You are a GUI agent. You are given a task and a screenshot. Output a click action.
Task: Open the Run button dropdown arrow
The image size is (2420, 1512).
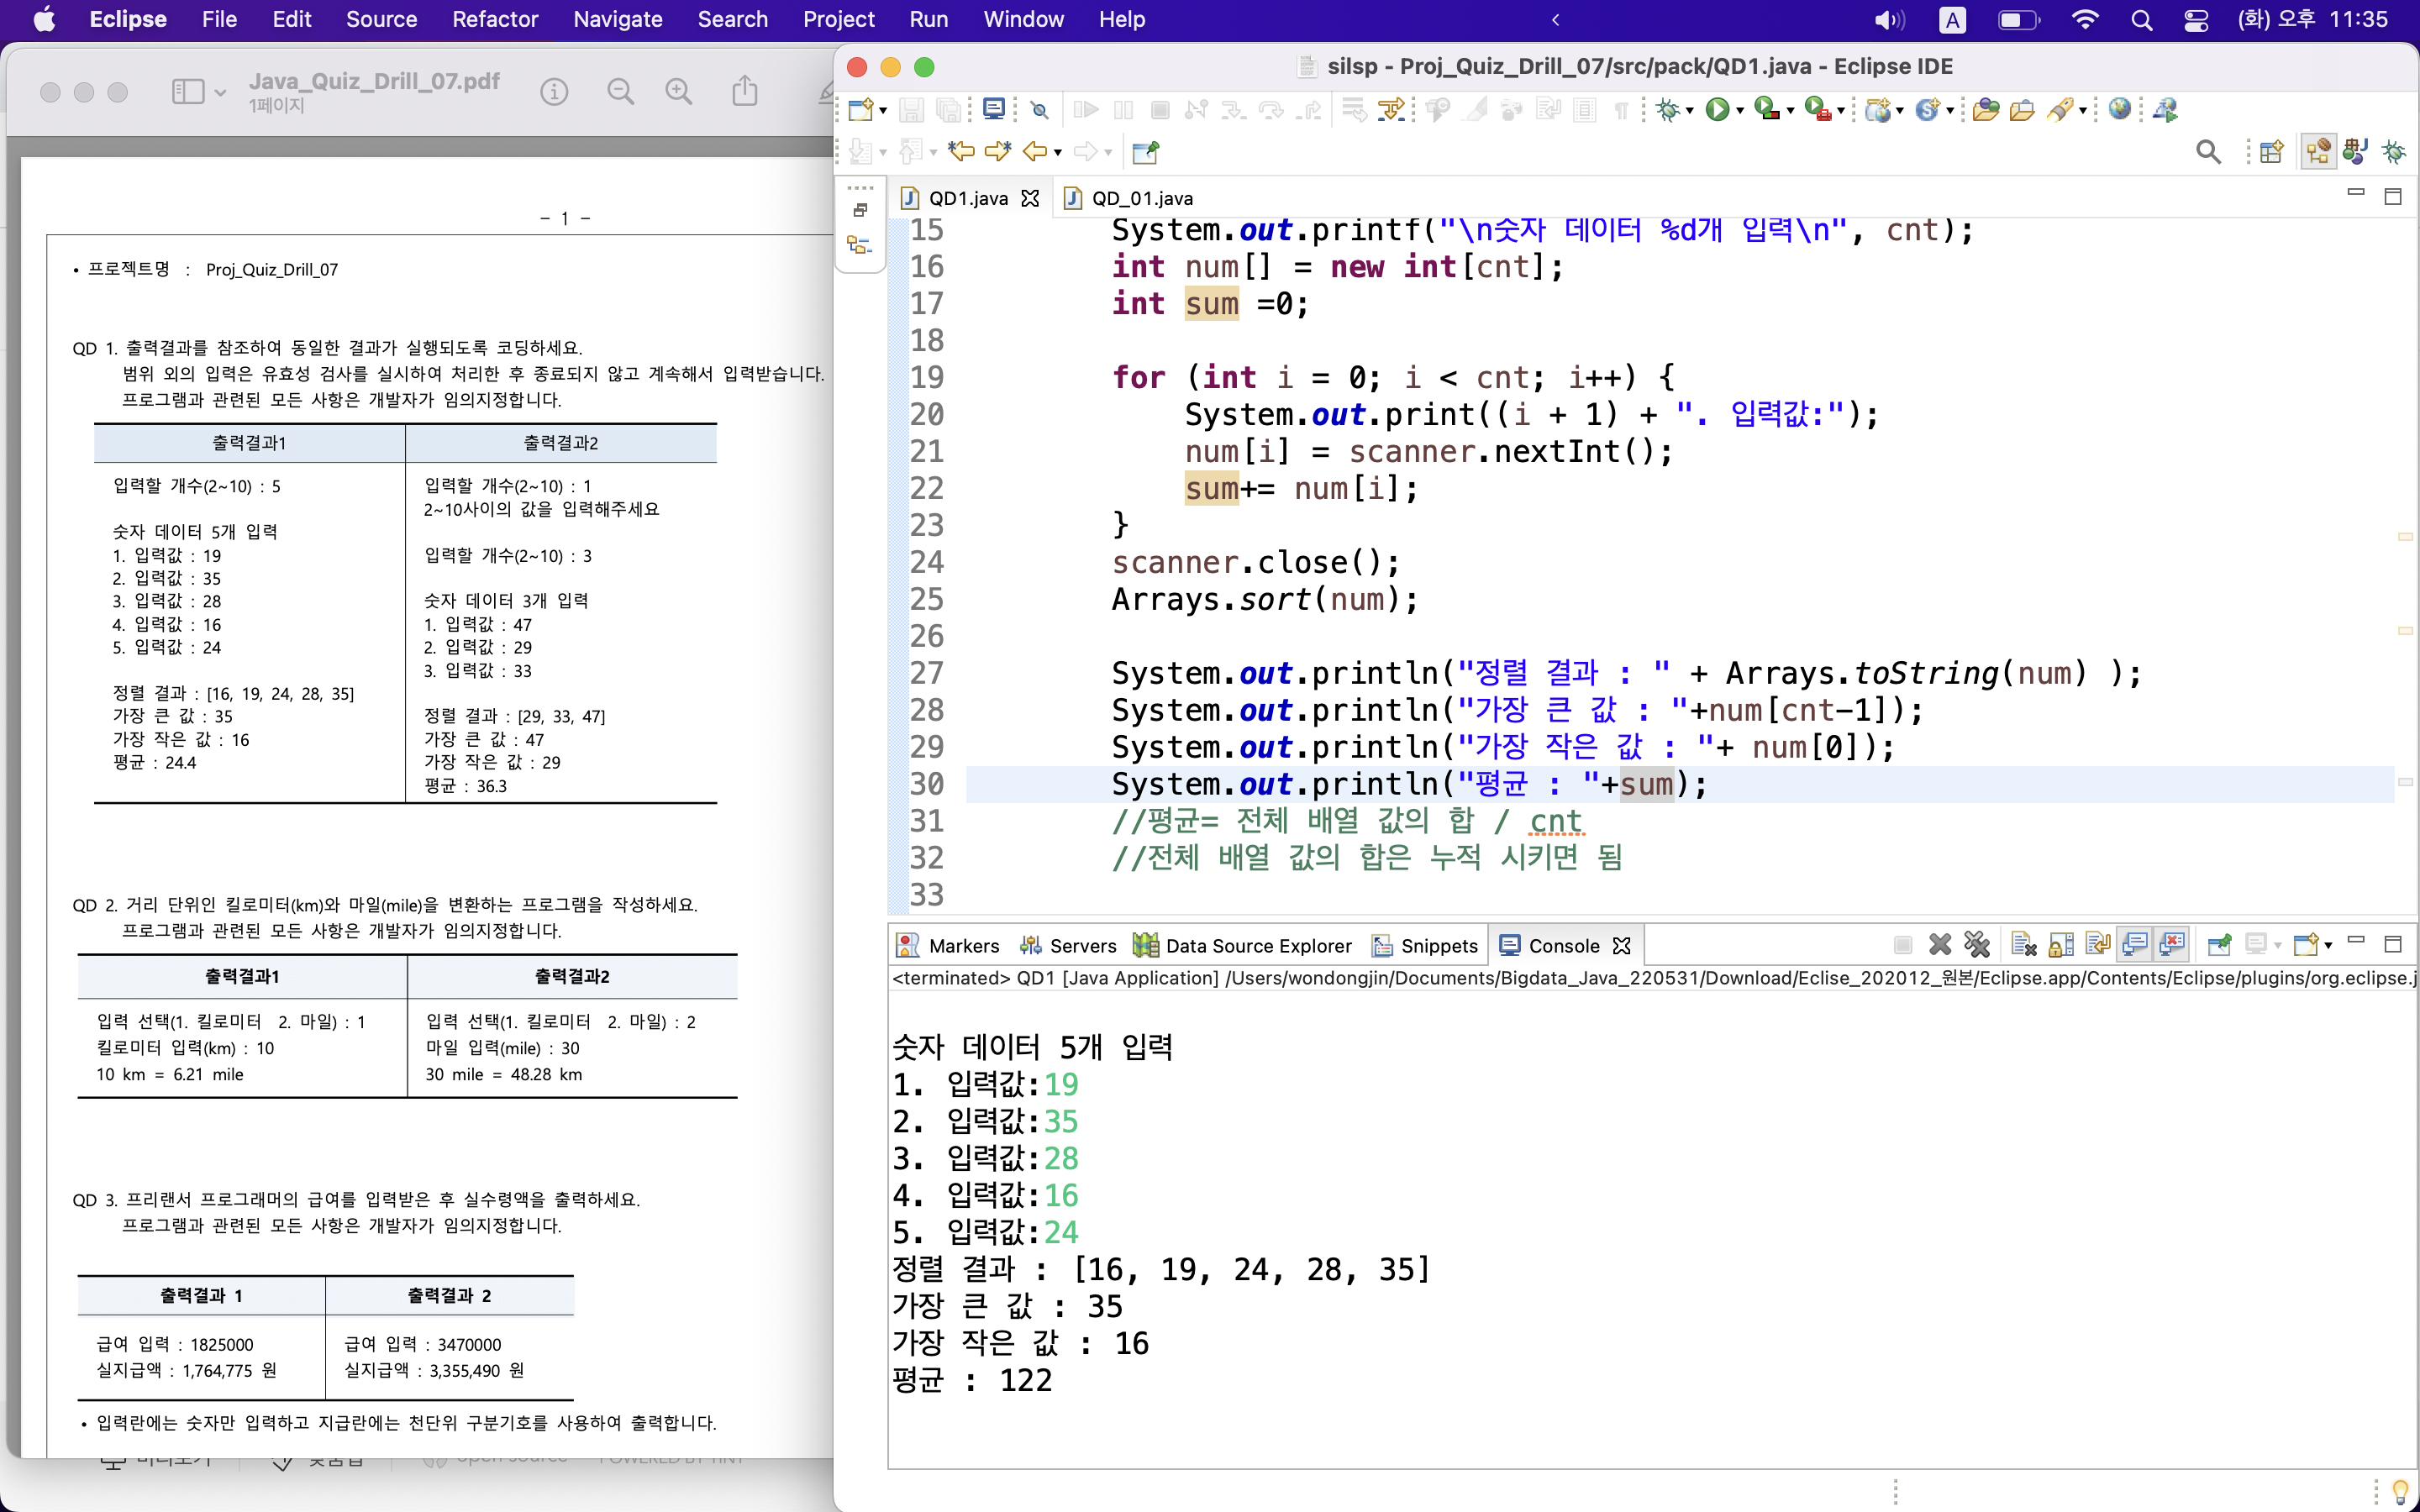point(1741,111)
